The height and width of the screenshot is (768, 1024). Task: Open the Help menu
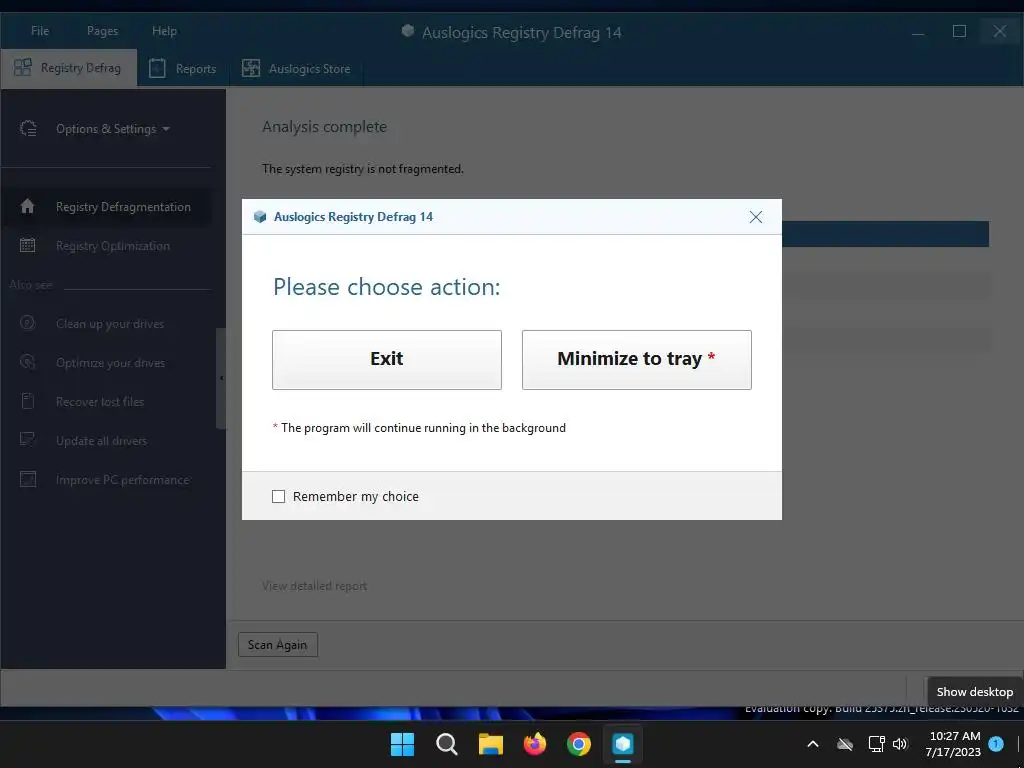(165, 31)
